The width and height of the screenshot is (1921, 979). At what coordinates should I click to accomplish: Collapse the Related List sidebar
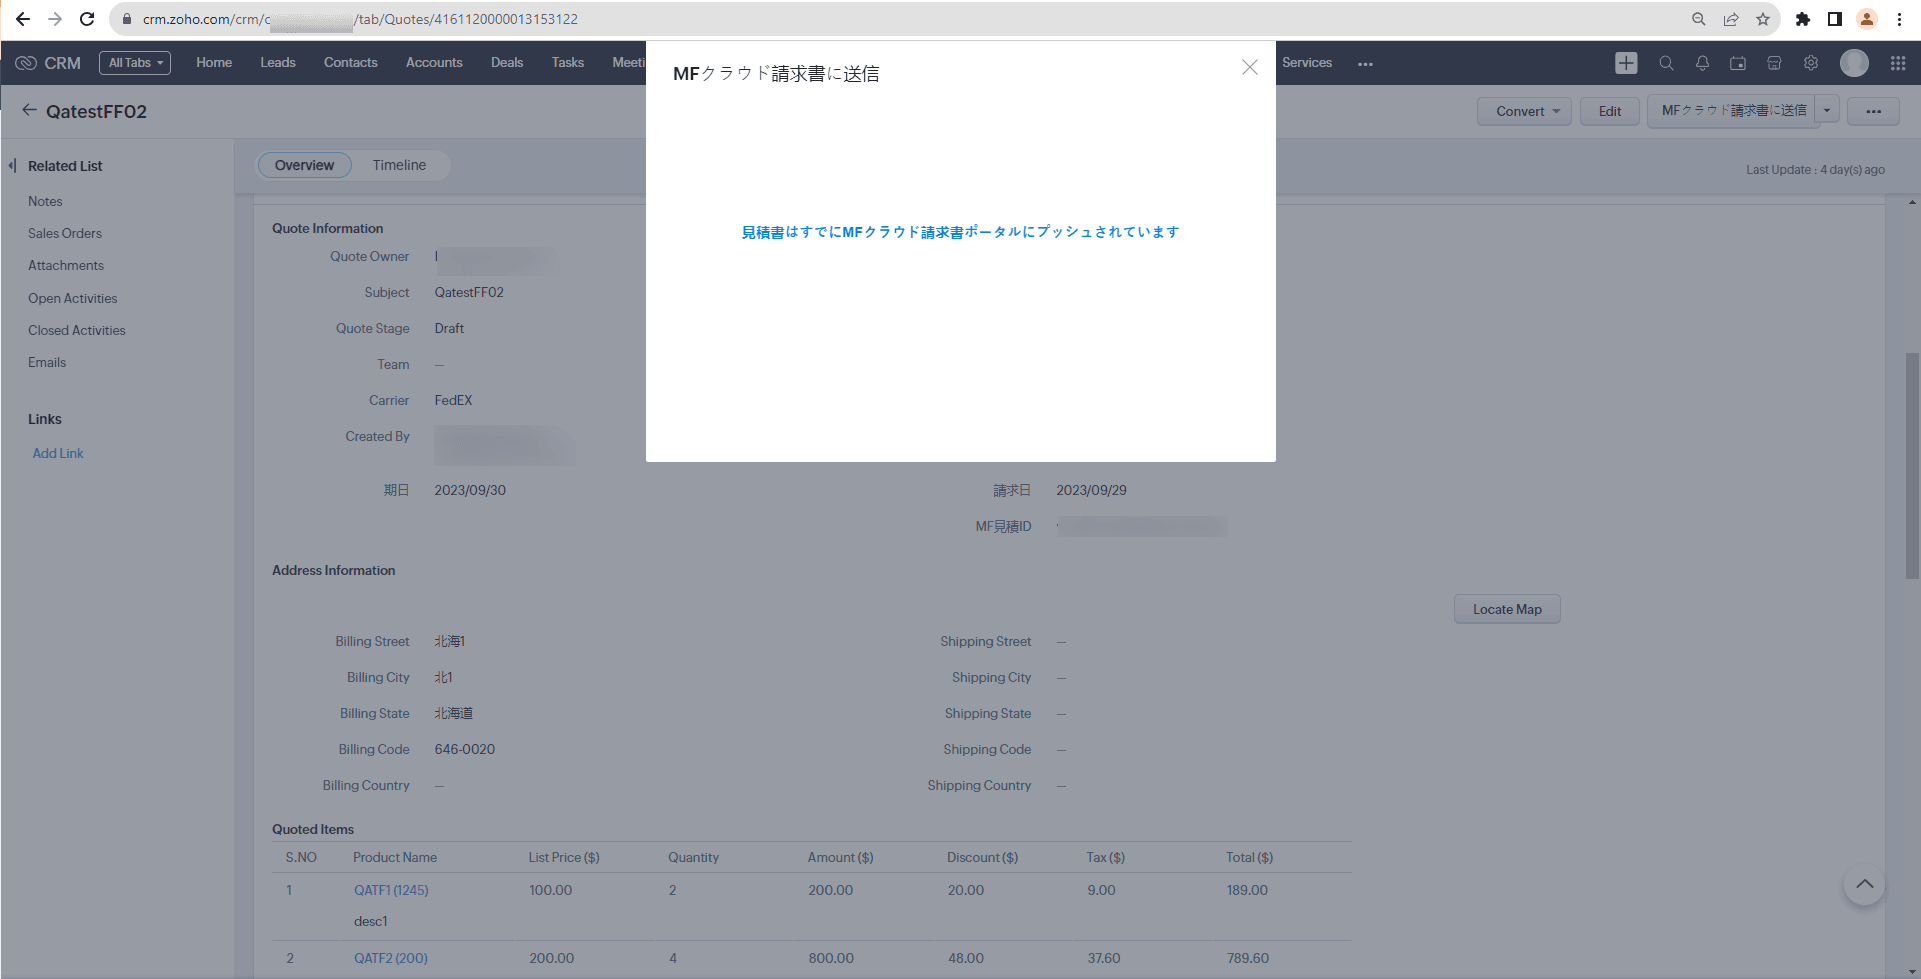[x=12, y=166]
